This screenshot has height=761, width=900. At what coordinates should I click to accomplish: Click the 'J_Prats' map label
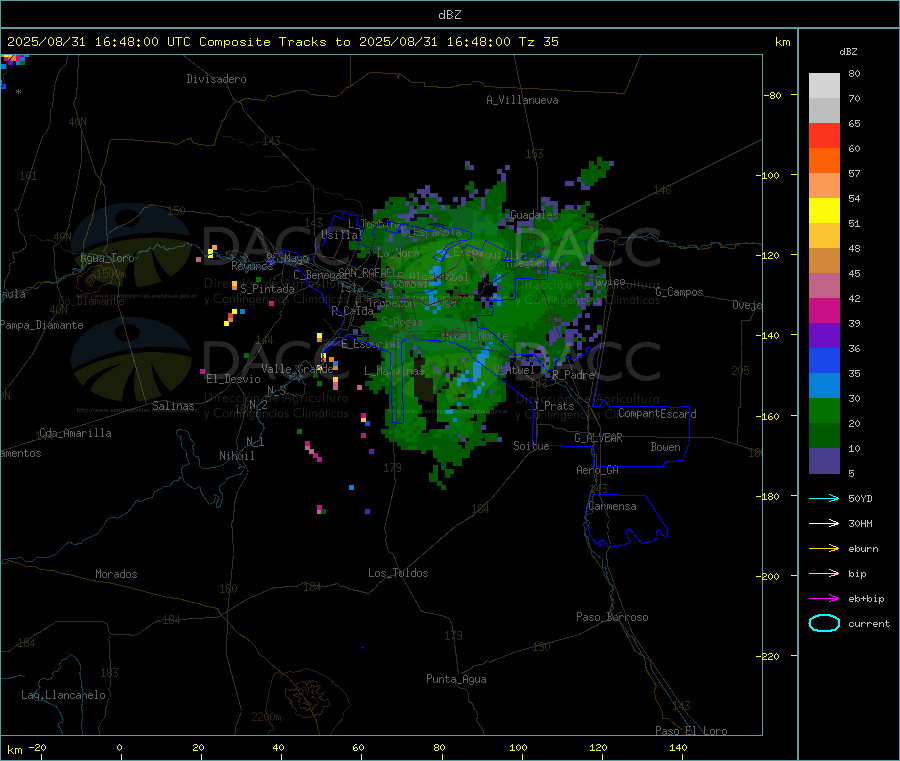[x=553, y=406]
